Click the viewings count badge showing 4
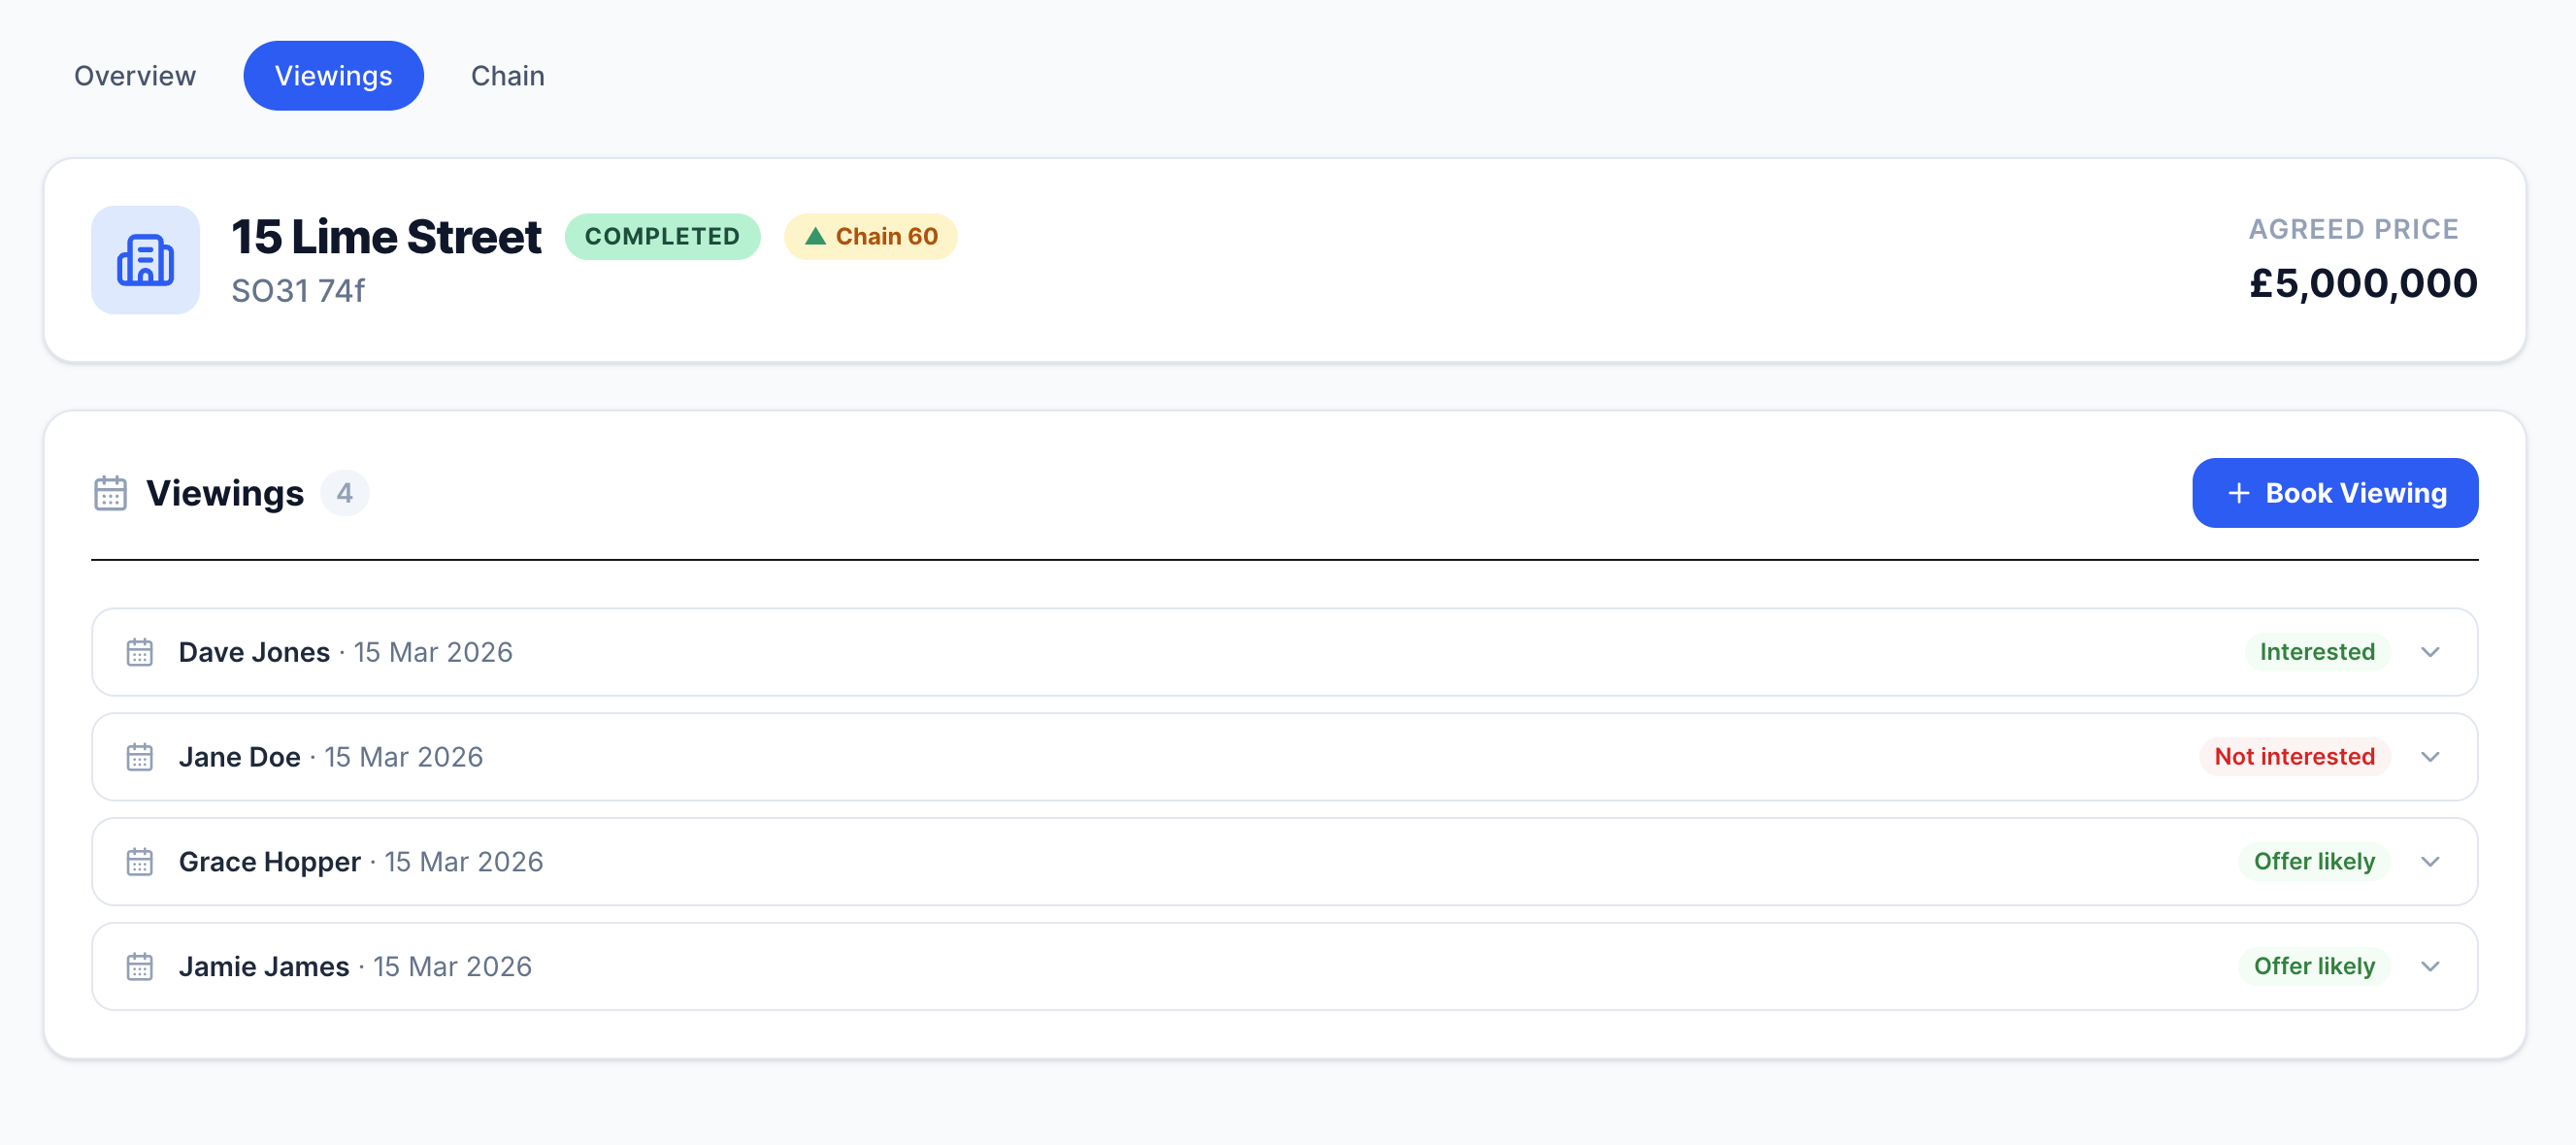The height and width of the screenshot is (1145, 2576). pos(344,492)
